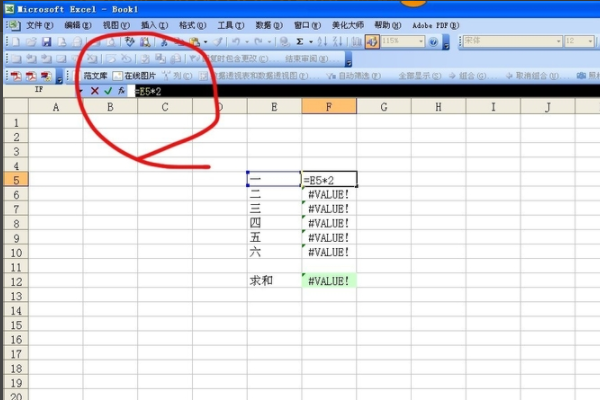Confirm formula with green checkmark
The image size is (600, 400).
click(107, 90)
